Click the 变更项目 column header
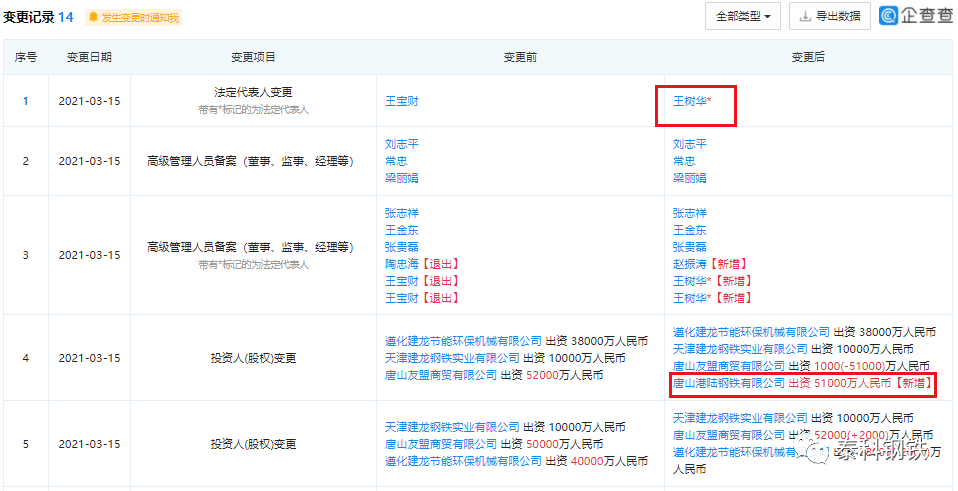Viewport: 958px width, 491px height. [253, 57]
